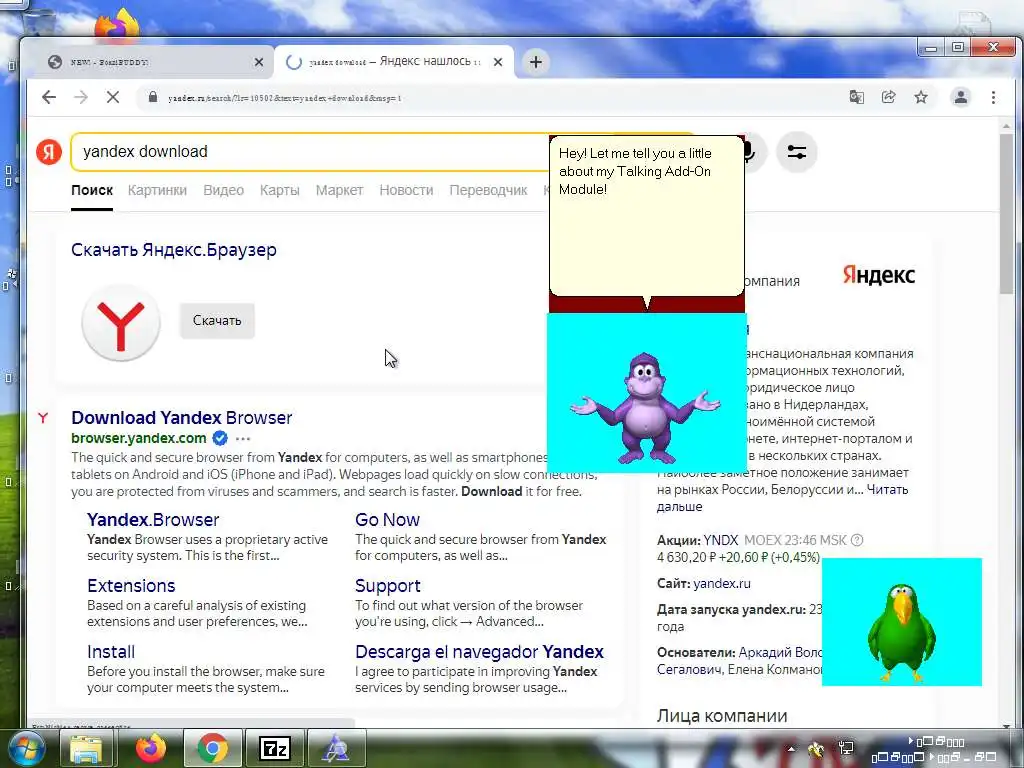1024x768 pixels.
Task: Click the YNDX stock ticker
Action: [720, 540]
